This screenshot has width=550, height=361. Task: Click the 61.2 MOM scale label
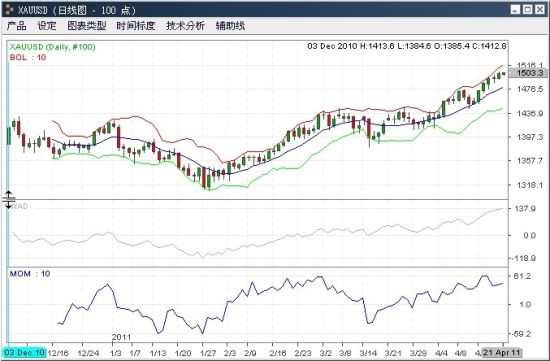pyautogui.click(x=522, y=276)
